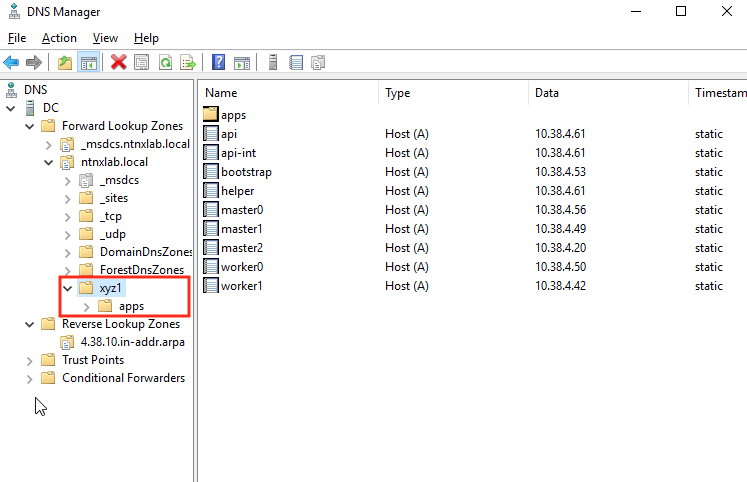Collapse the xyz1 tree node
747x482 pixels.
[67, 288]
